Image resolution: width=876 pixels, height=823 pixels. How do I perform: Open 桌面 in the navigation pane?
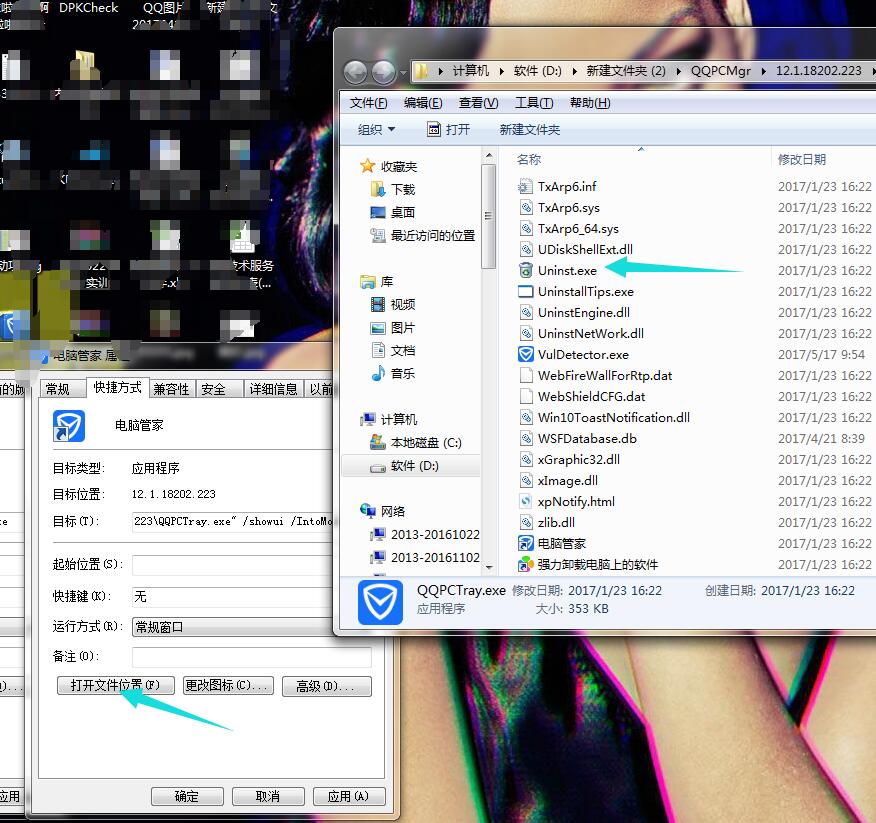(392, 212)
